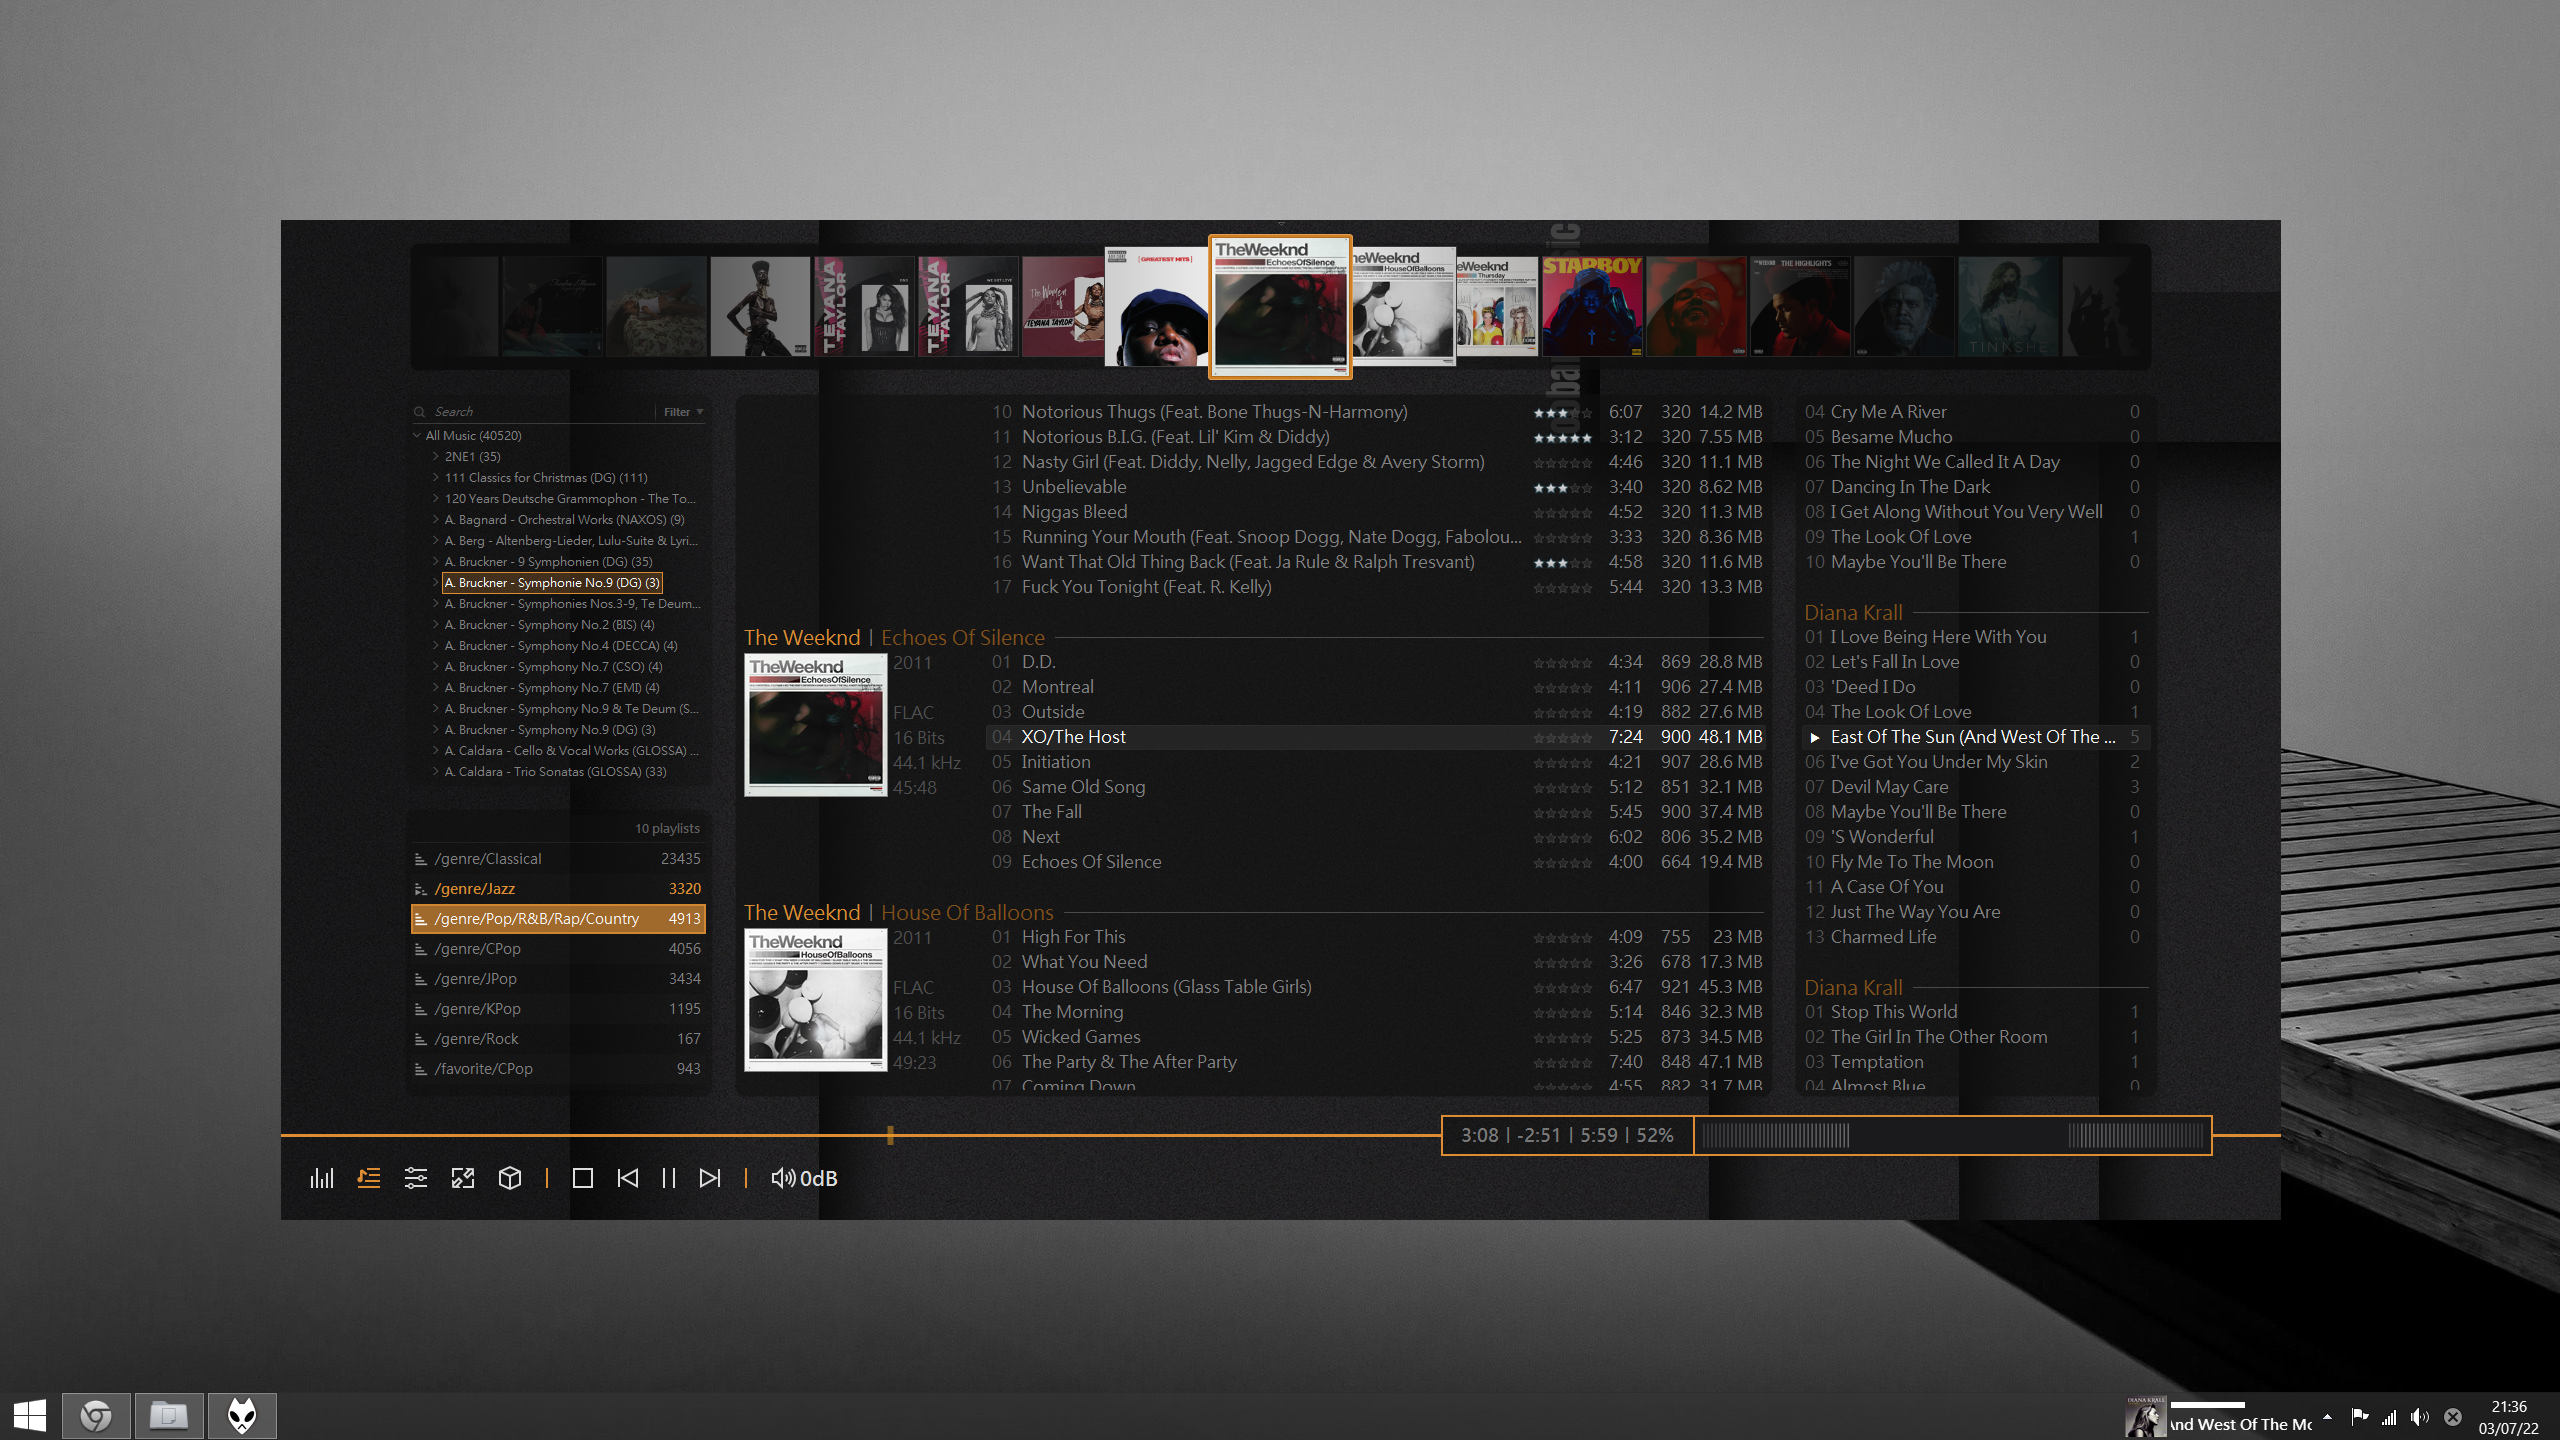This screenshot has width=2560, height=1440.
Task: Select the /genre/Classical playlist
Action: tap(558, 858)
